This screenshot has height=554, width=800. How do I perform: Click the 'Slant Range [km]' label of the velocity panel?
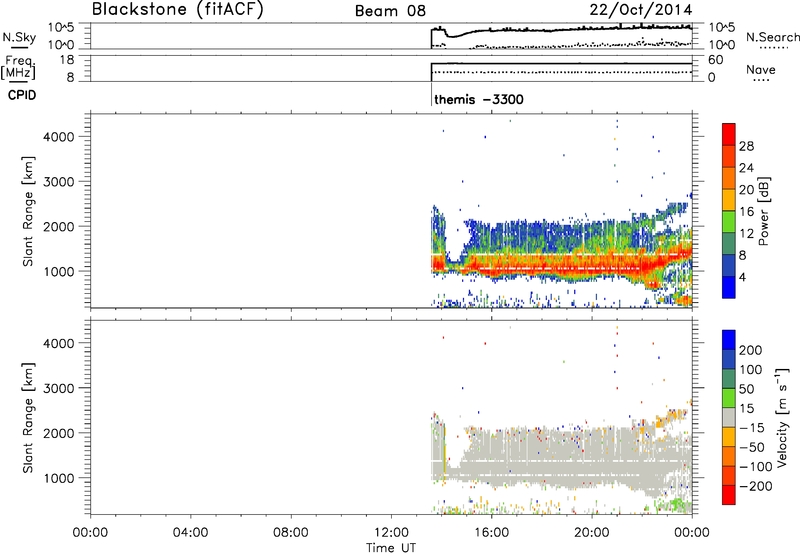pyautogui.click(x=28, y=418)
